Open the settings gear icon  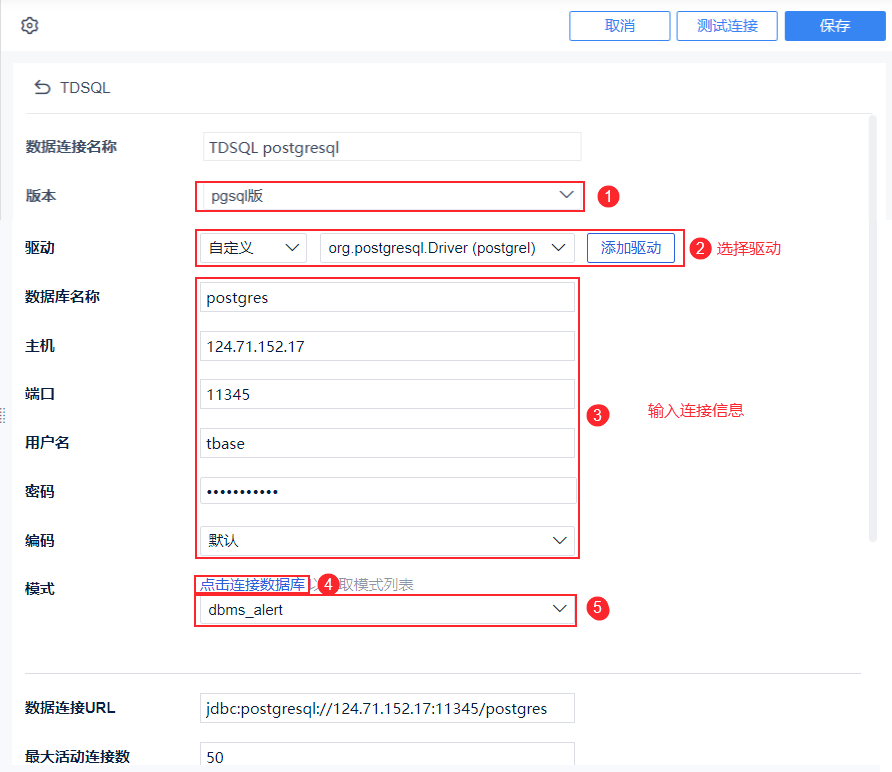30,26
